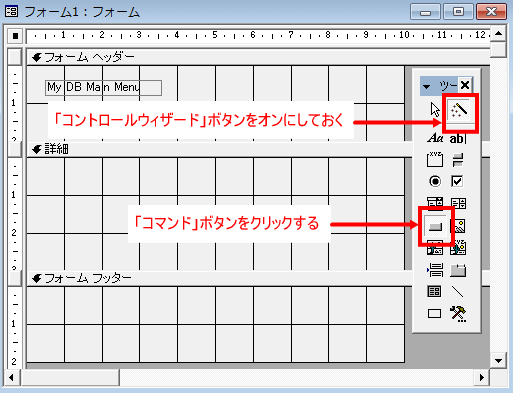Close the フォーム1 window
The width and height of the screenshot is (513, 393).
click(x=491, y=12)
